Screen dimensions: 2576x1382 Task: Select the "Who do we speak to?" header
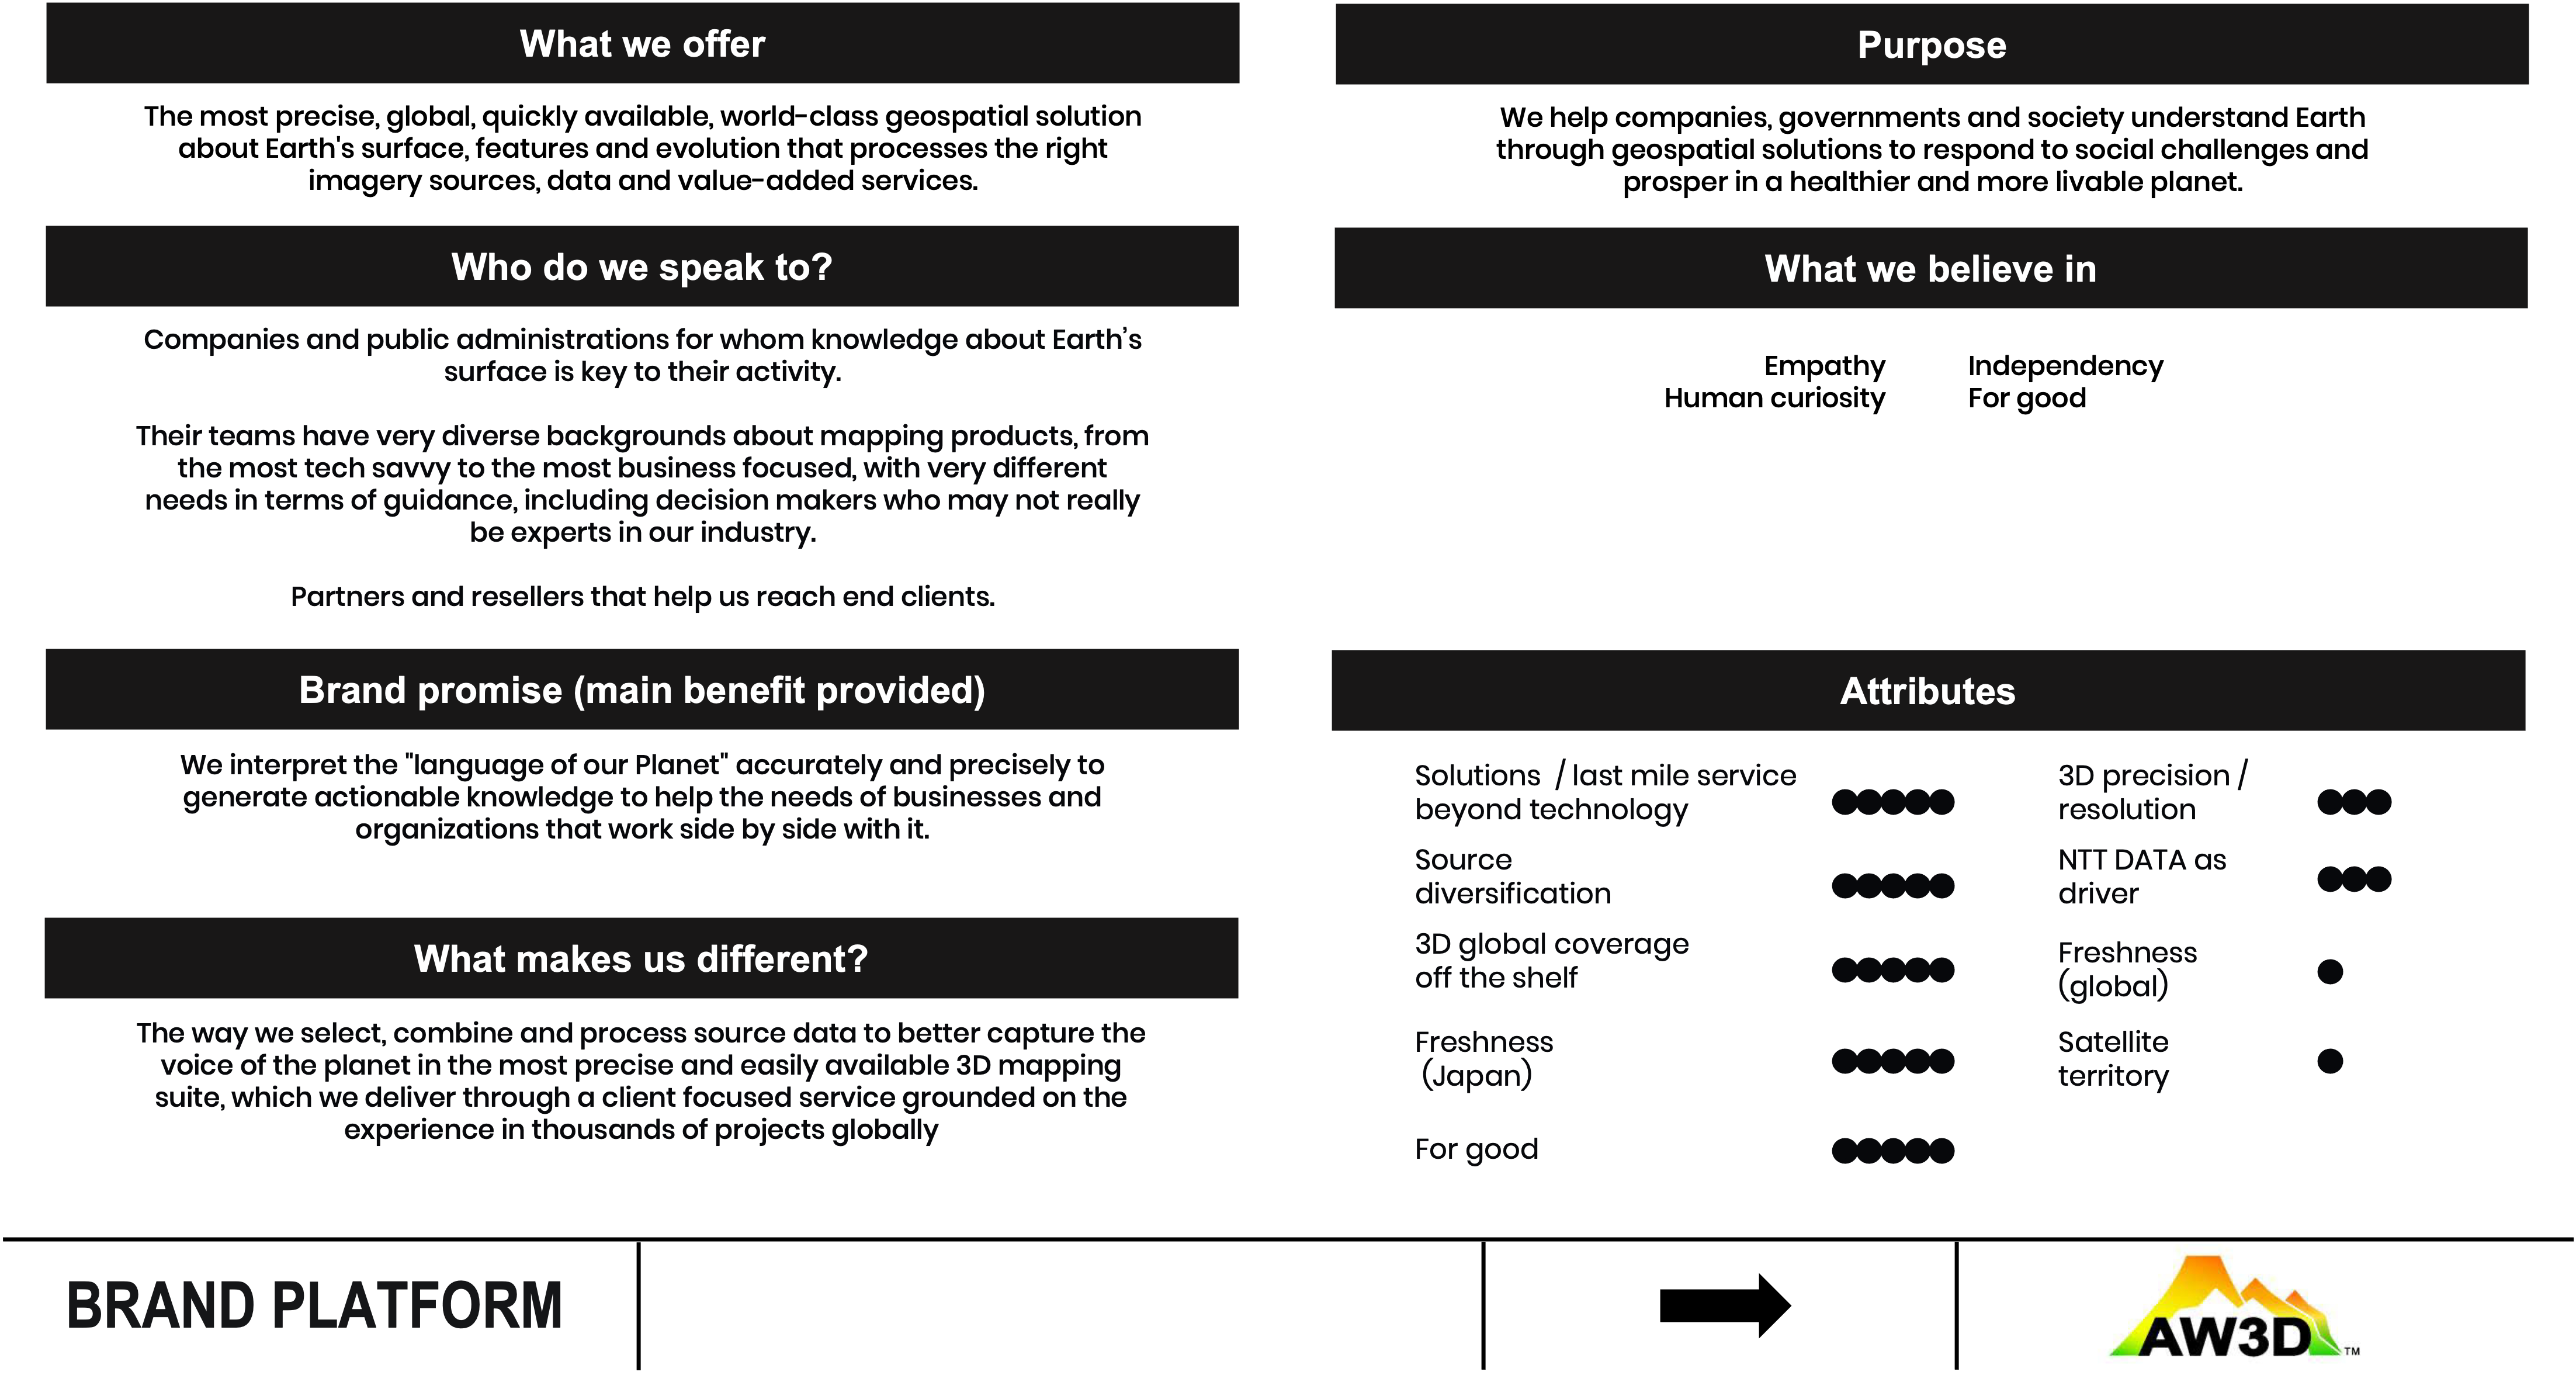click(642, 267)
